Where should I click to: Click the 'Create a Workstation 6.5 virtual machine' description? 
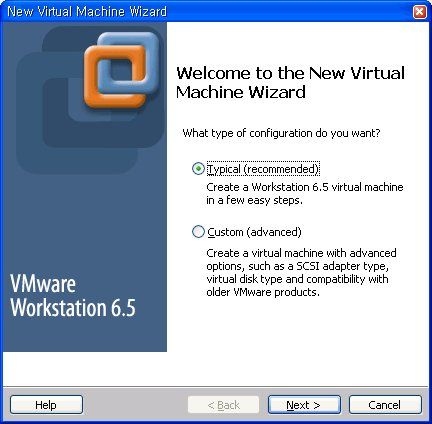click(305, 193)
